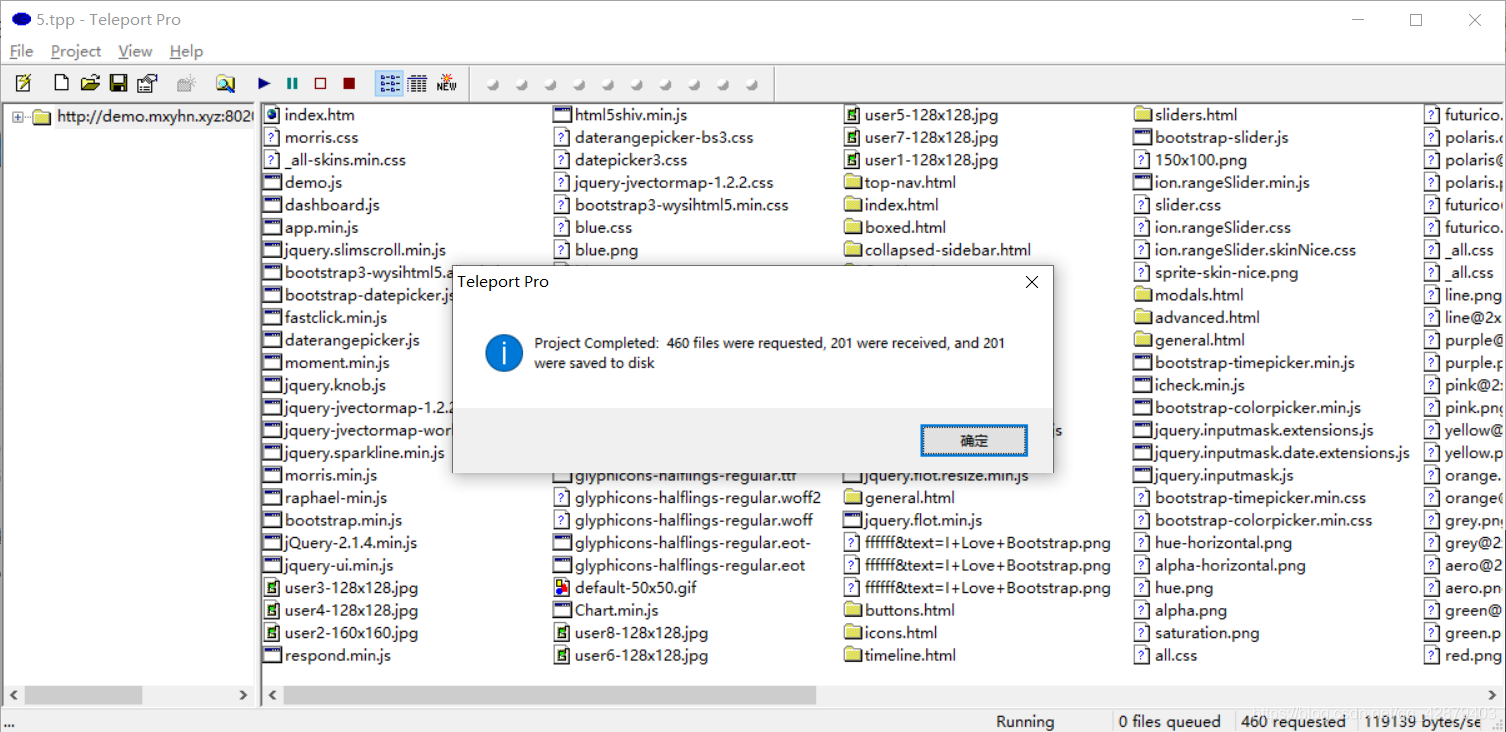Open the Help menu
This screenshot has height=732, width=1506.
click(x=186, y=51)
